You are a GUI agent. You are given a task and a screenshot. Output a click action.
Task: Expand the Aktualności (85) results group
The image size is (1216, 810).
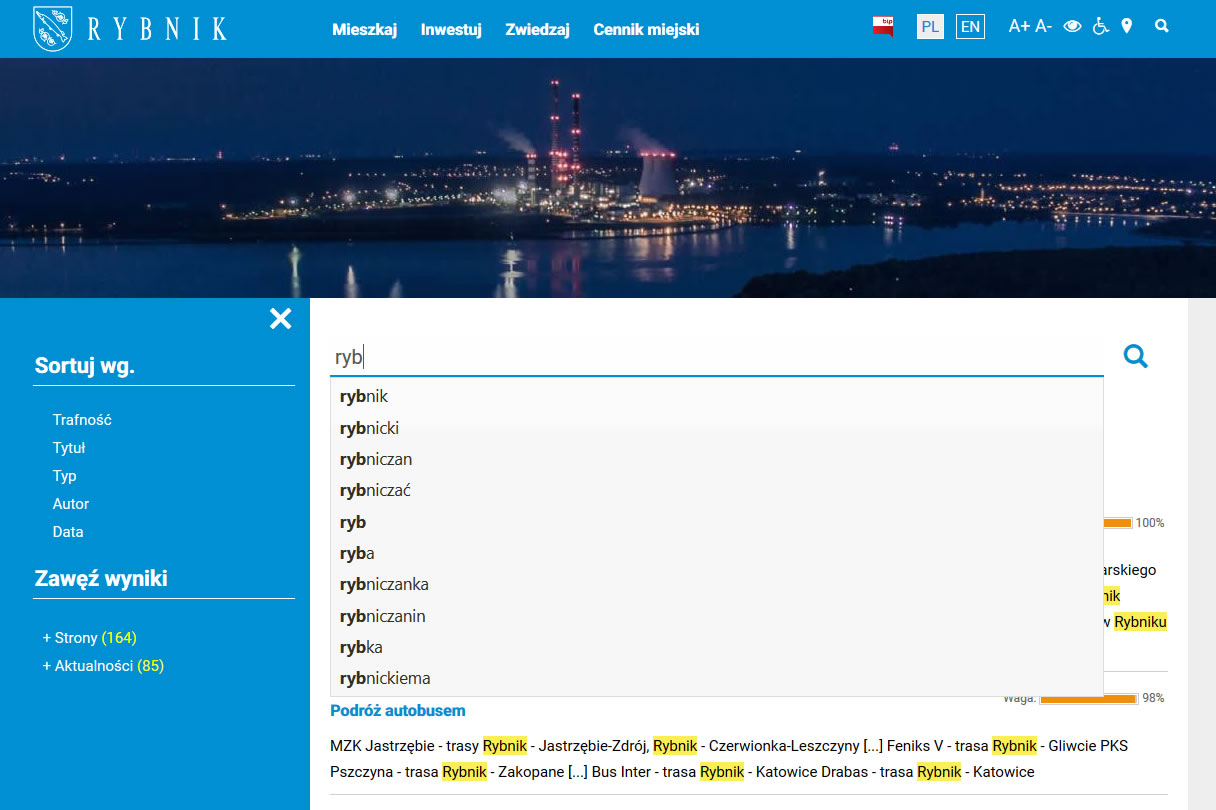click(105, 665)
